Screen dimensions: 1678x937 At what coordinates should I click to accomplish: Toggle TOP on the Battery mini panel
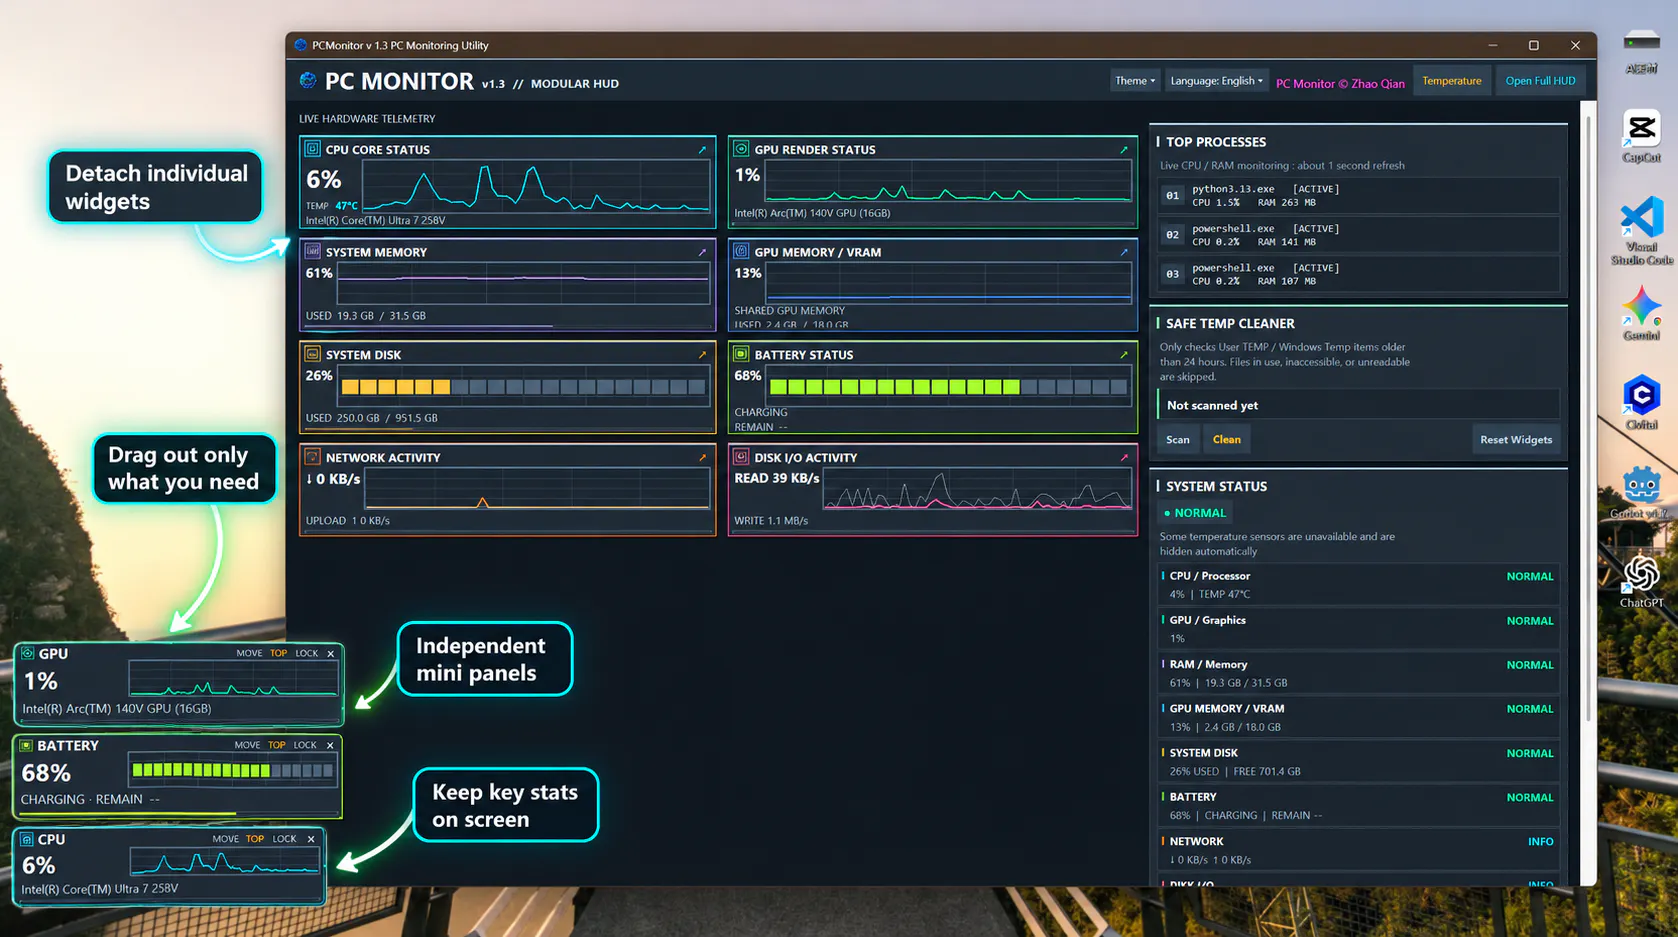(276, 745)
